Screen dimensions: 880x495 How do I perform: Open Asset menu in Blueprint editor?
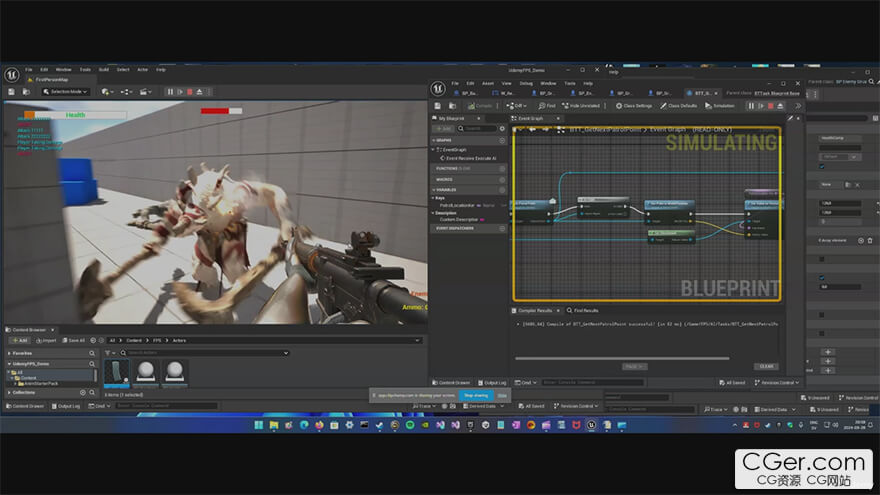click(488, 83)
